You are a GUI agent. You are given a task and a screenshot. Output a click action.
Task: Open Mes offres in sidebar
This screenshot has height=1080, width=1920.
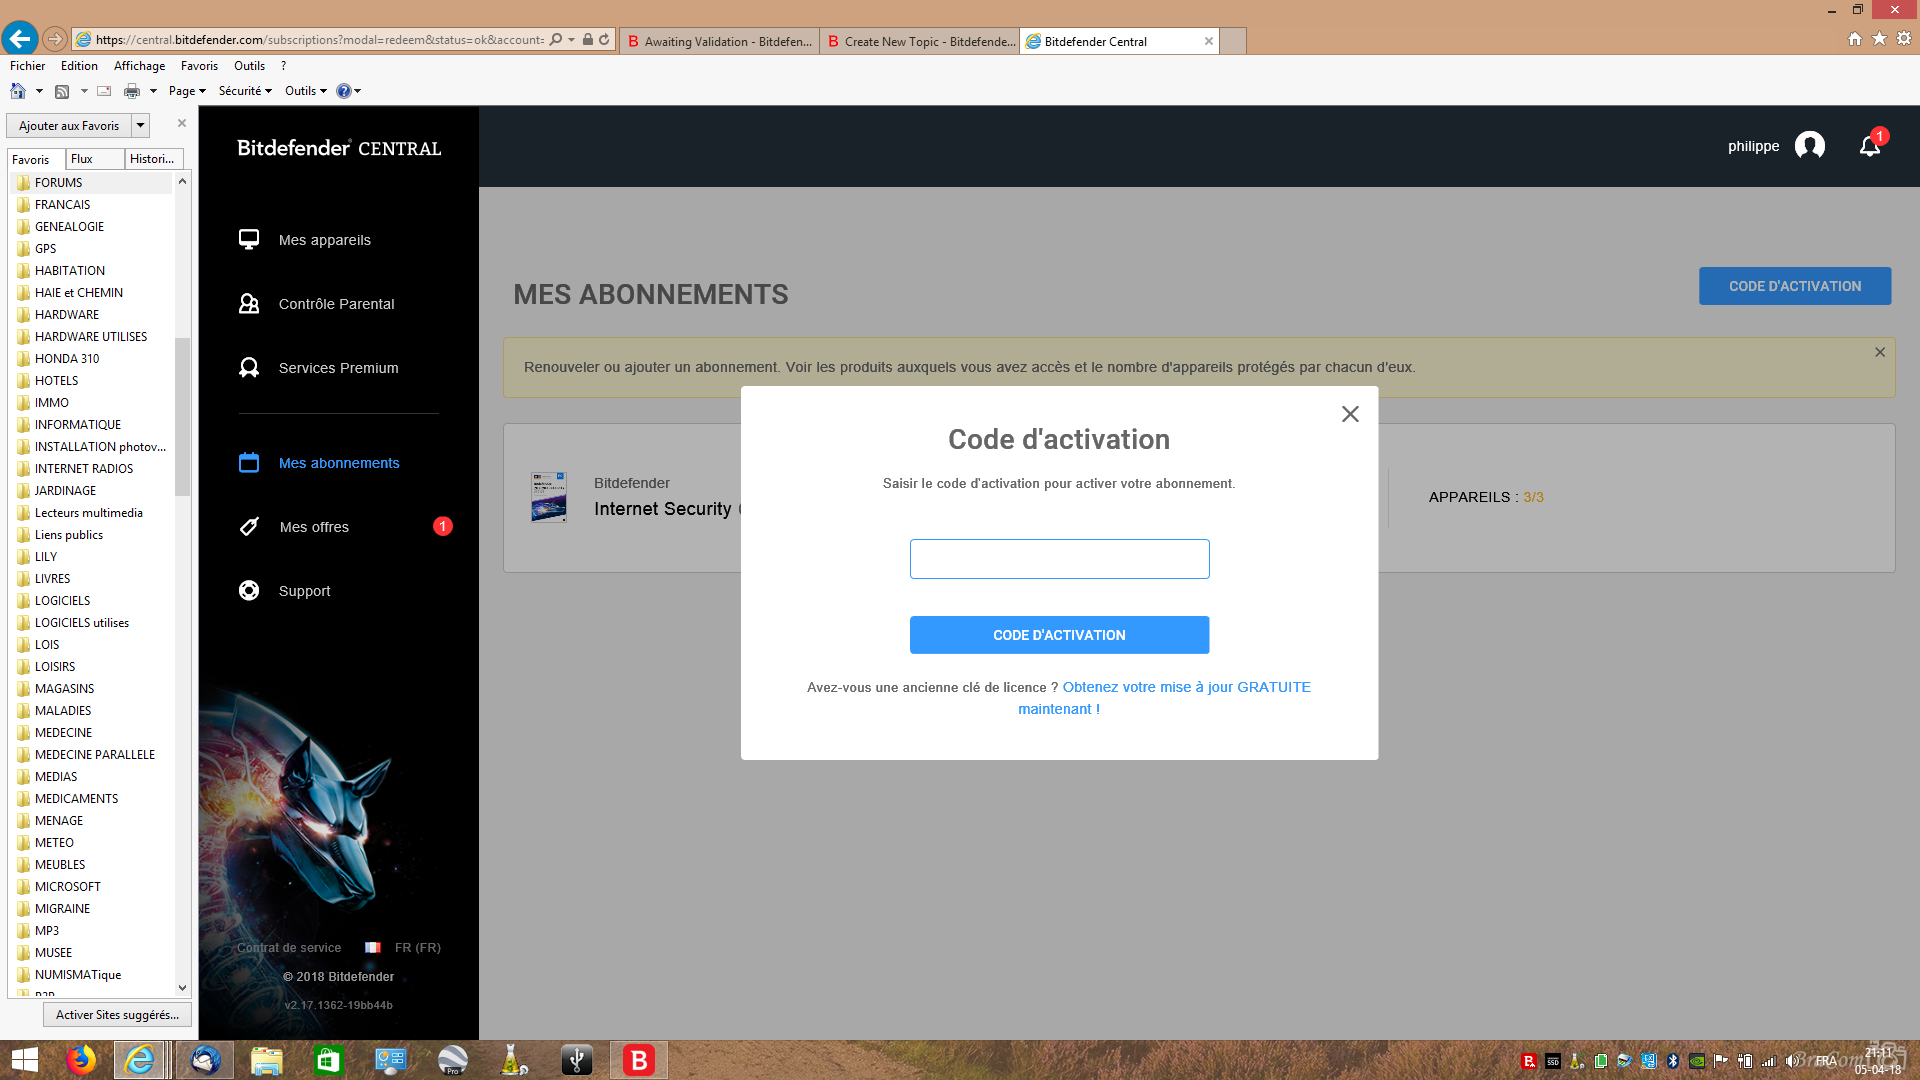(314, 527)
